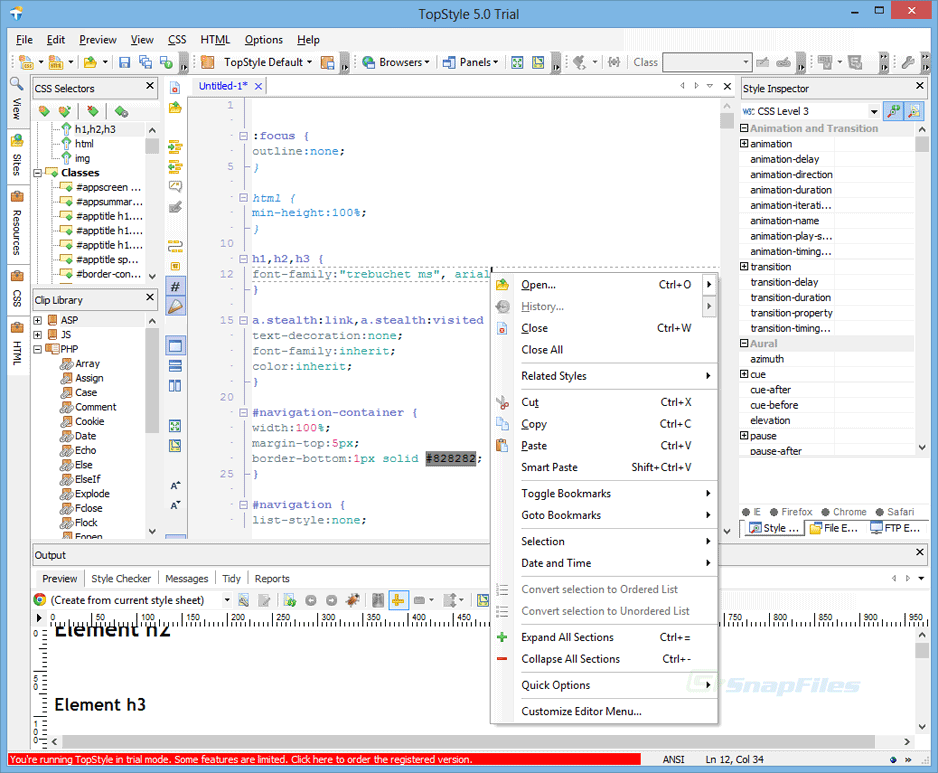Click the decrease font size A icon

pos(175,506)
